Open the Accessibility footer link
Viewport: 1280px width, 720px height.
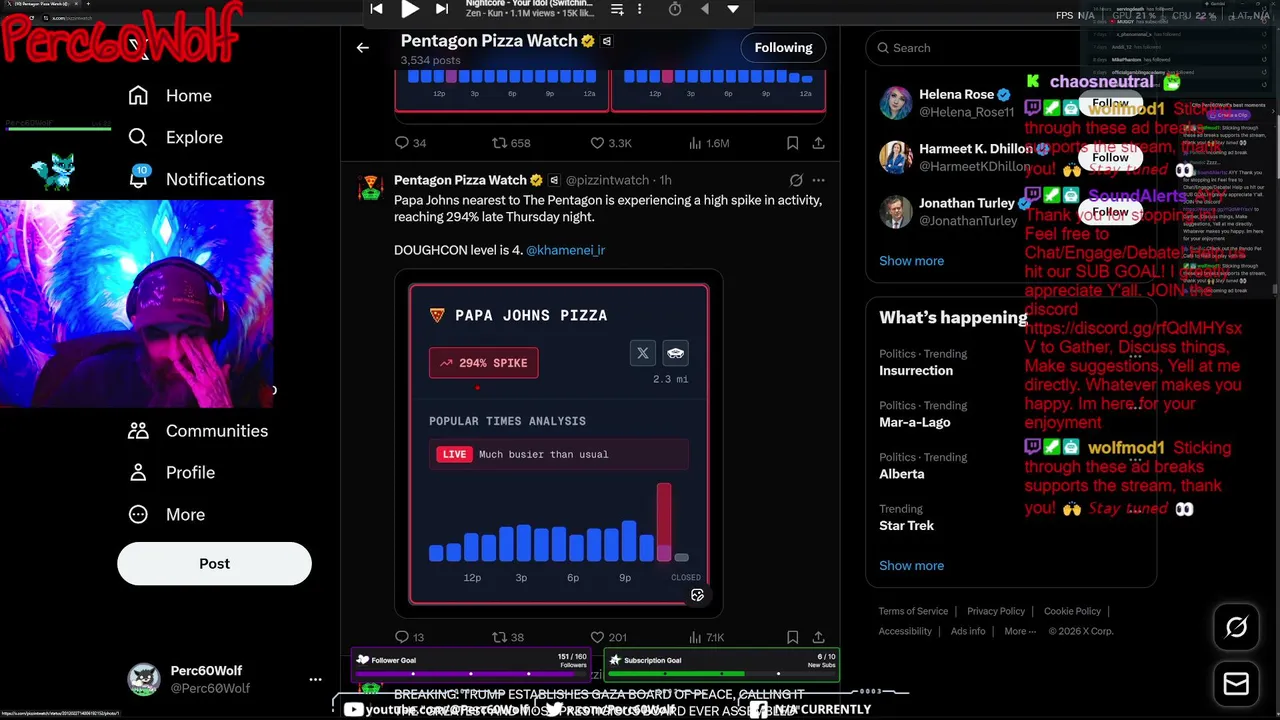click(x=905, y=631)
